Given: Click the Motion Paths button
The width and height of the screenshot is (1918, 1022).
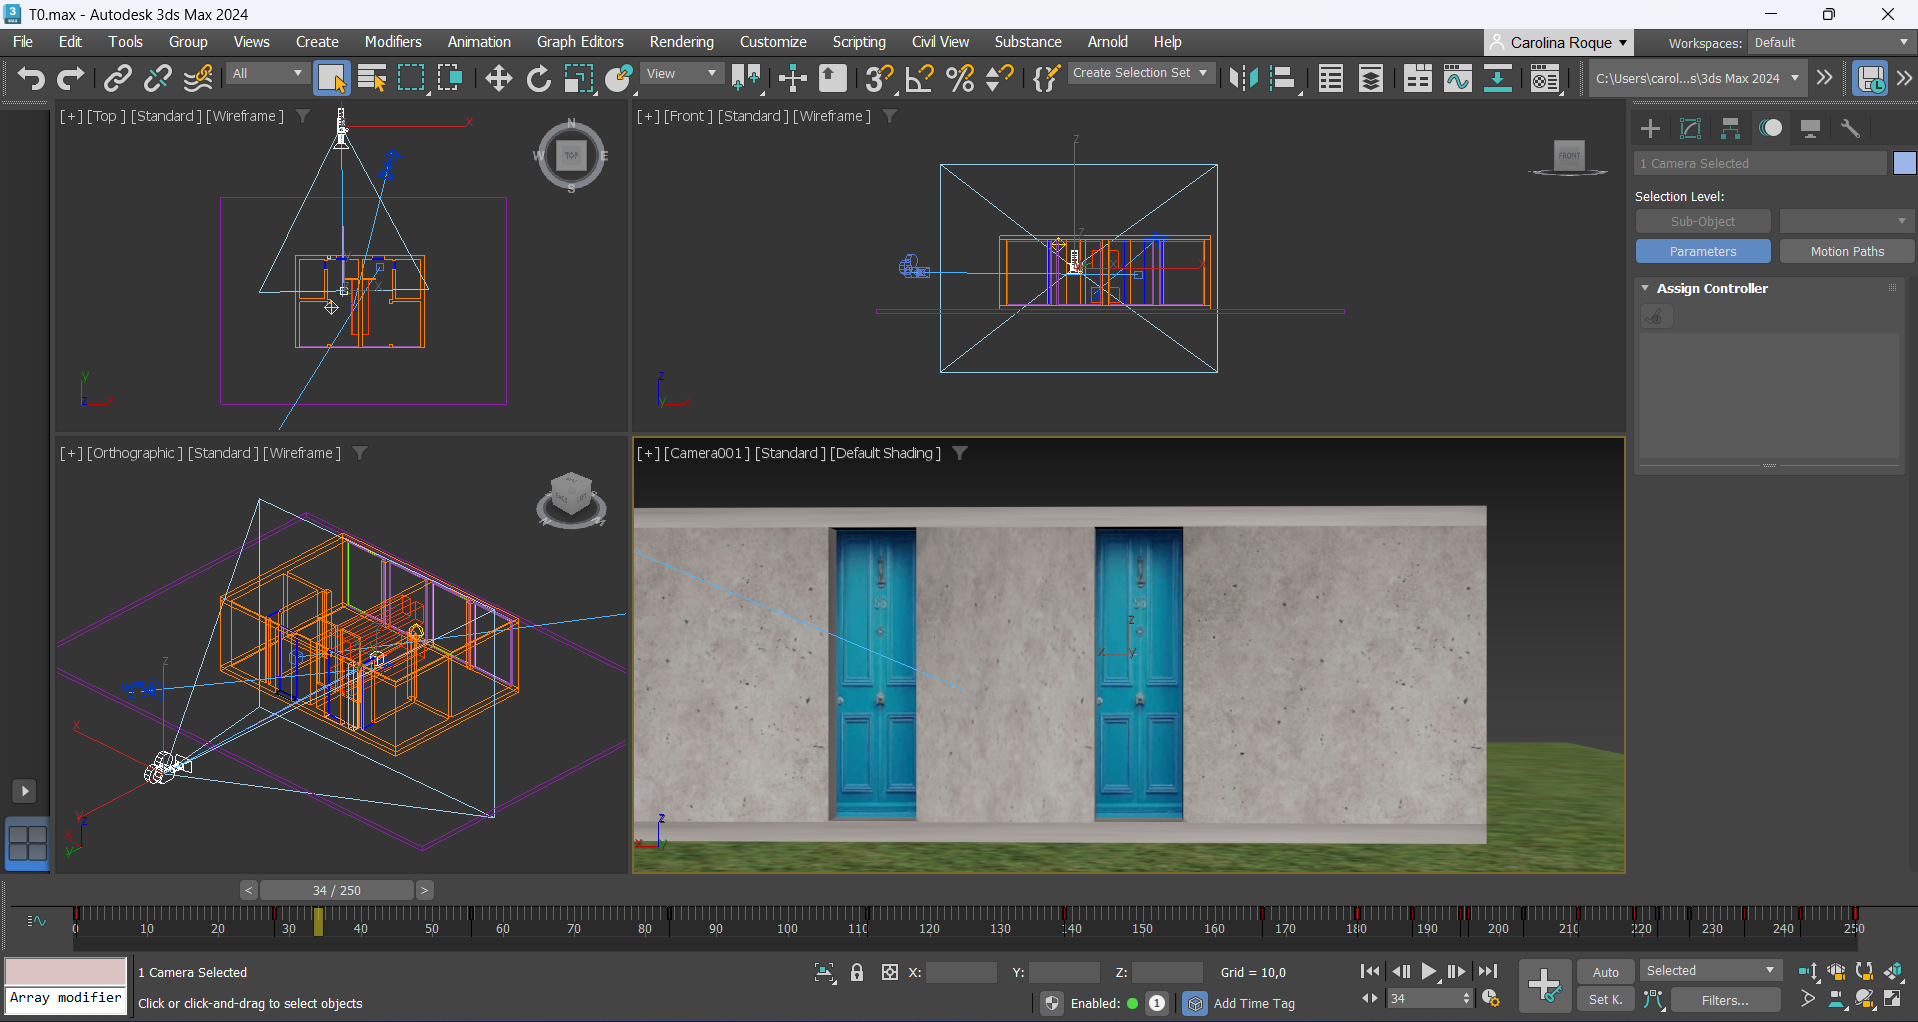Looking at the screenshot, I should point(1846,251).
